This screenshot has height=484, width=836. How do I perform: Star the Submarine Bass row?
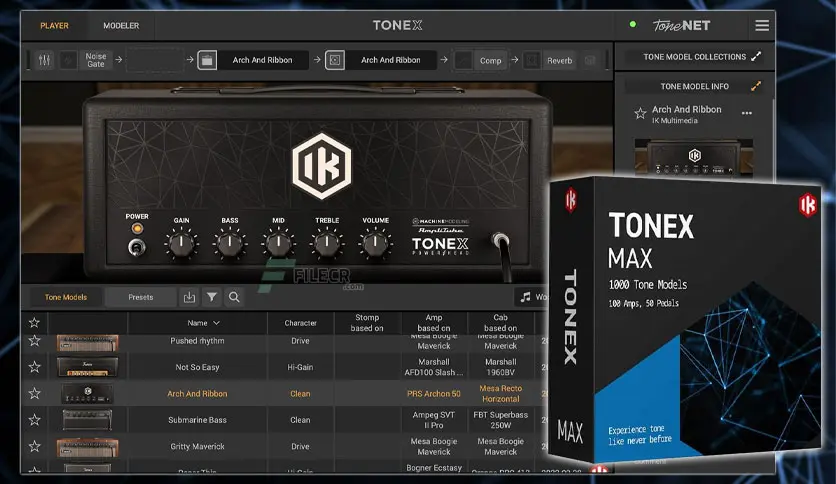coord(34,420)
